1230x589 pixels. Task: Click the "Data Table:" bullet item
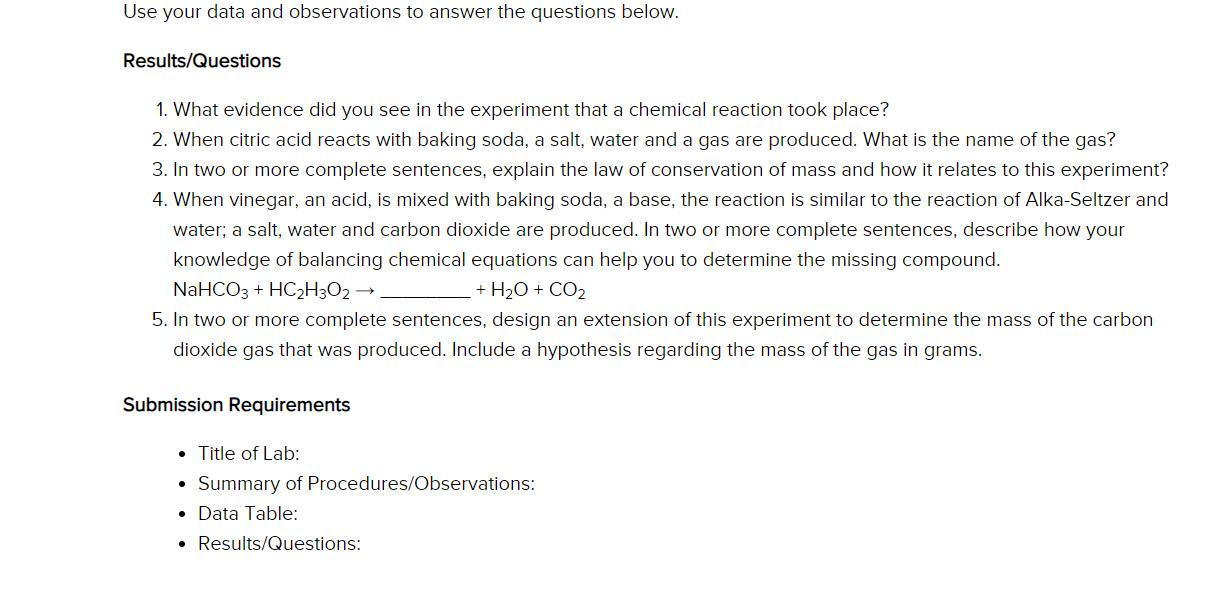pyautogui.click(x=247, y=514)
